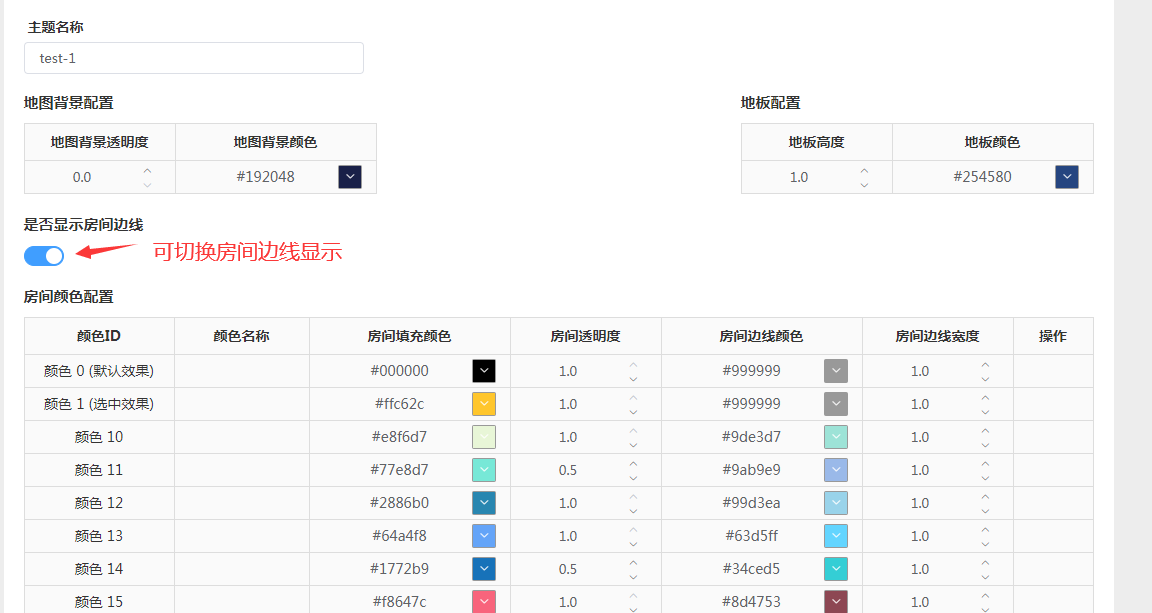This screenshot has width=1152, height=613.
Task: Click floor height input showing 1.0
Action: pos(800,177)
